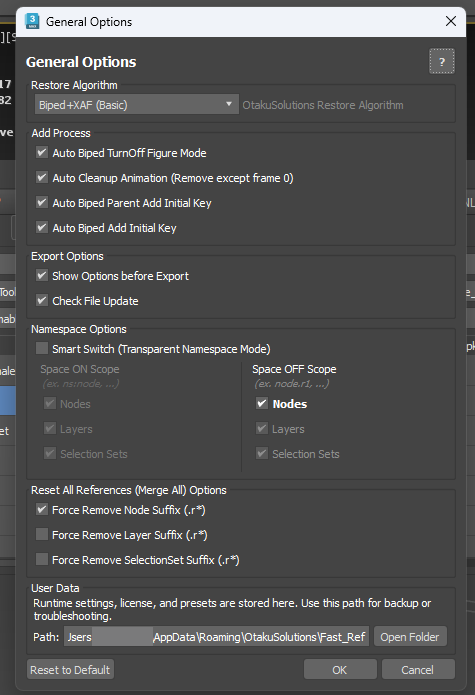Click the Cancel button
The width and height of the screenshot is (475, 695).
[417, 669]
